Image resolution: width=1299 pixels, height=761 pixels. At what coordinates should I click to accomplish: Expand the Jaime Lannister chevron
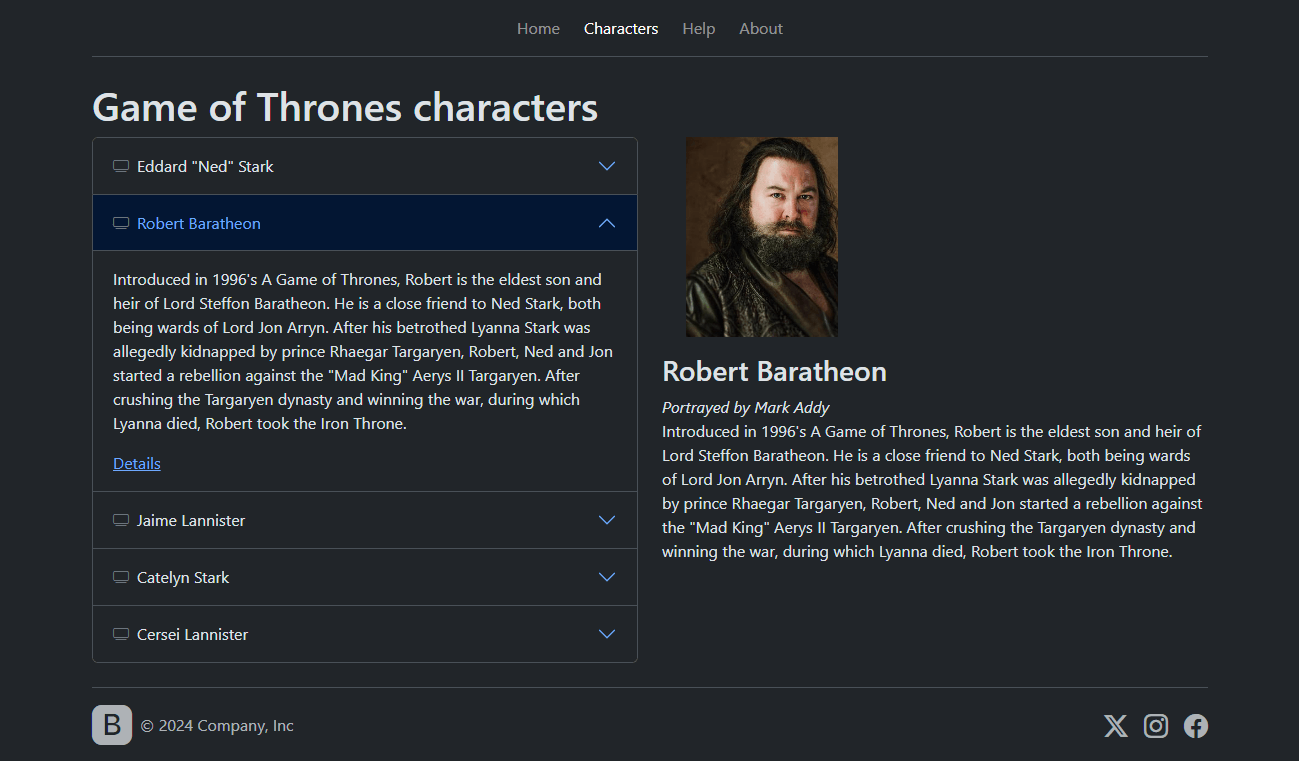tap(607, 520)
